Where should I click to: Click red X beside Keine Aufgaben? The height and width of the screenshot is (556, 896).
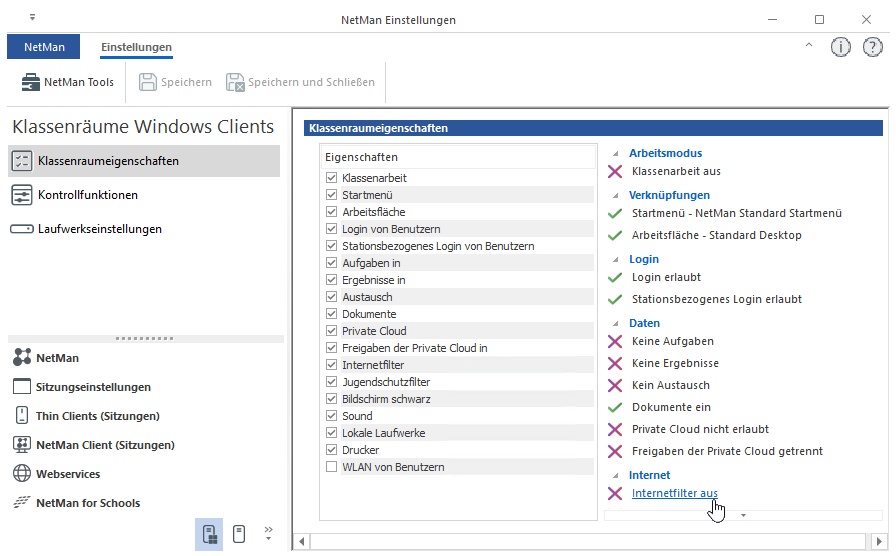(x=615, y=342)
